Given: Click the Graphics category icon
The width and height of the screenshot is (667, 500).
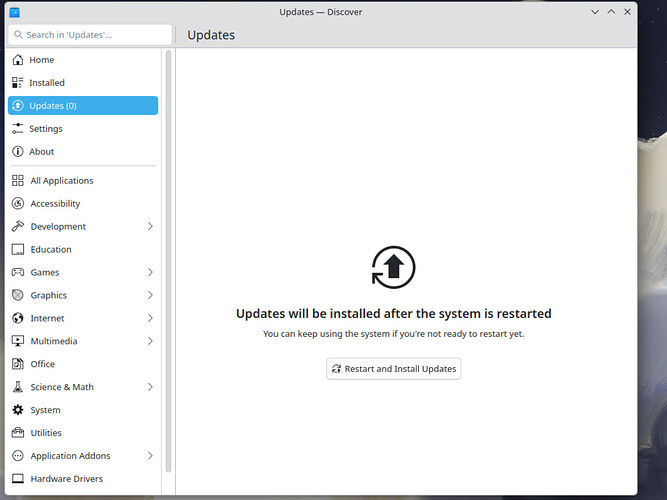Looking at the screenshot, I should point(17,295).
